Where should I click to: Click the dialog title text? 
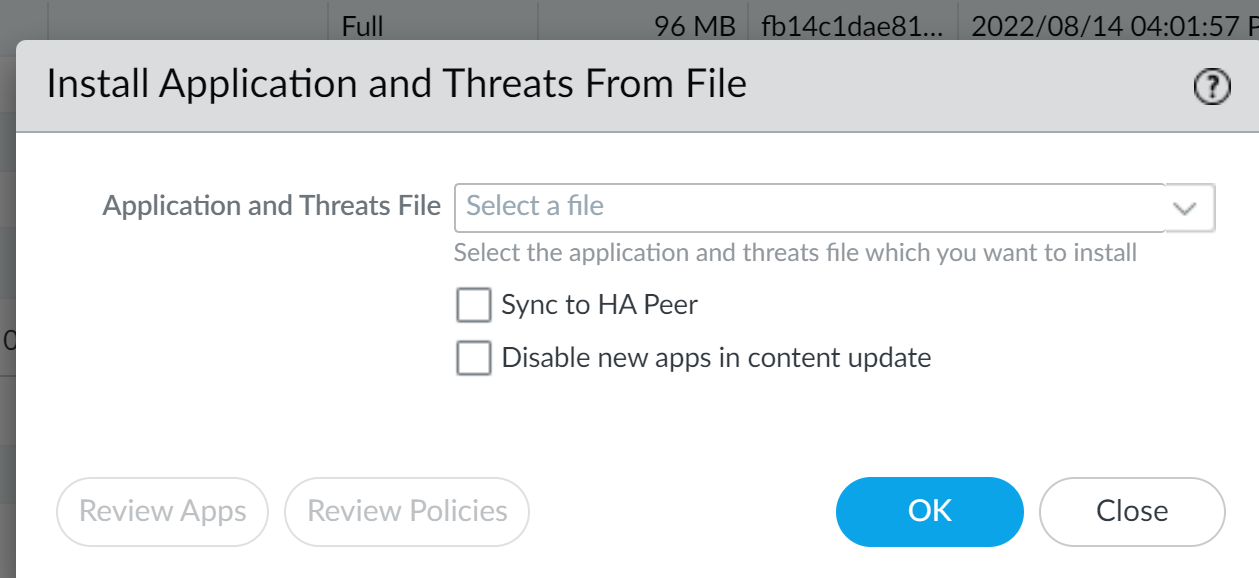(397, 84)
